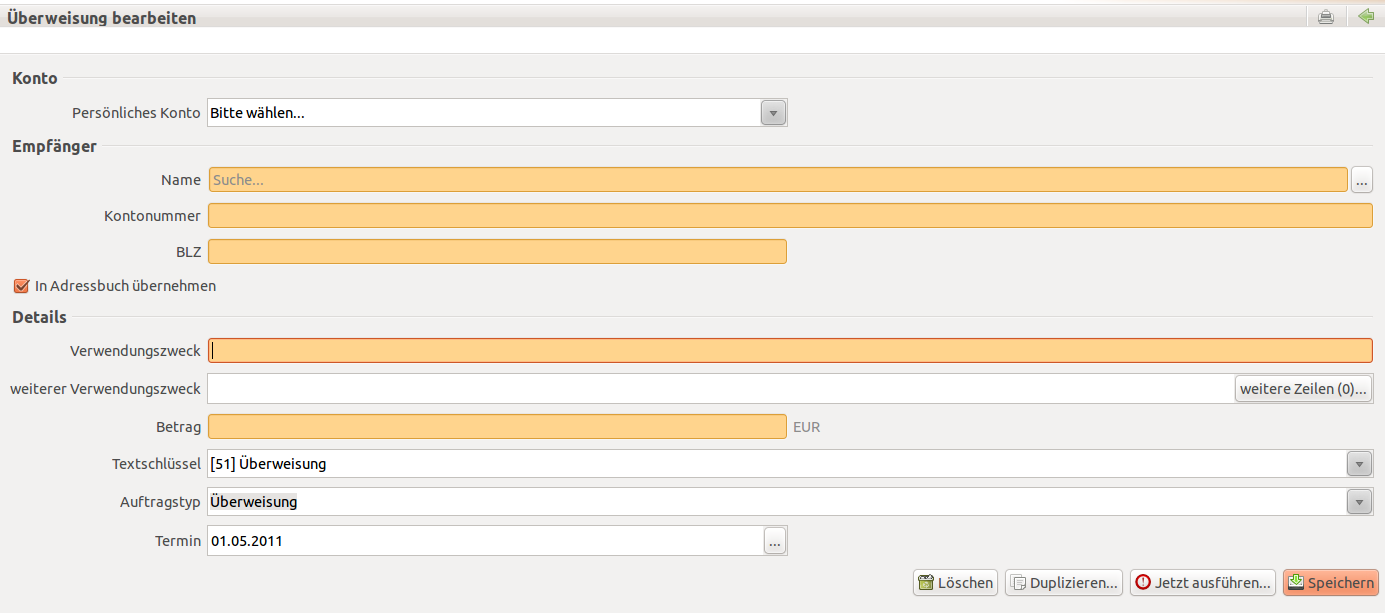The image size is (1385, 613).
Task: Click into the BLZ field
Action: pyautogui.click(x=497, y=252)
